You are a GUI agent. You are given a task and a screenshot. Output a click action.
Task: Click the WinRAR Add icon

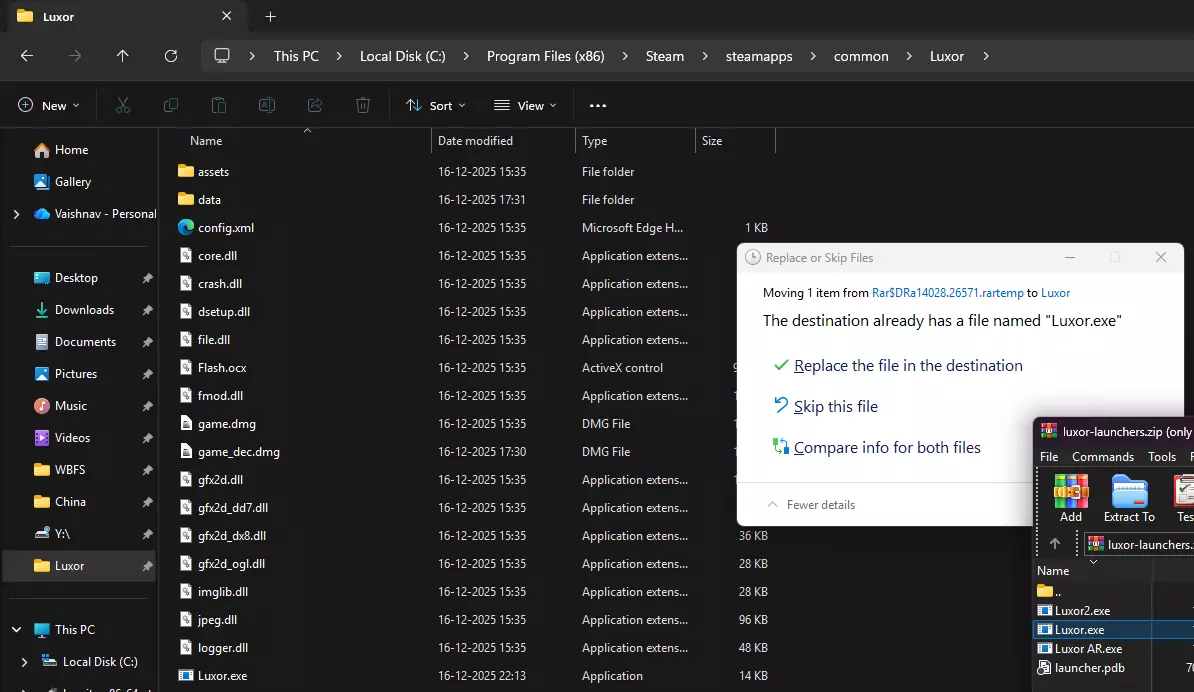1071,498
